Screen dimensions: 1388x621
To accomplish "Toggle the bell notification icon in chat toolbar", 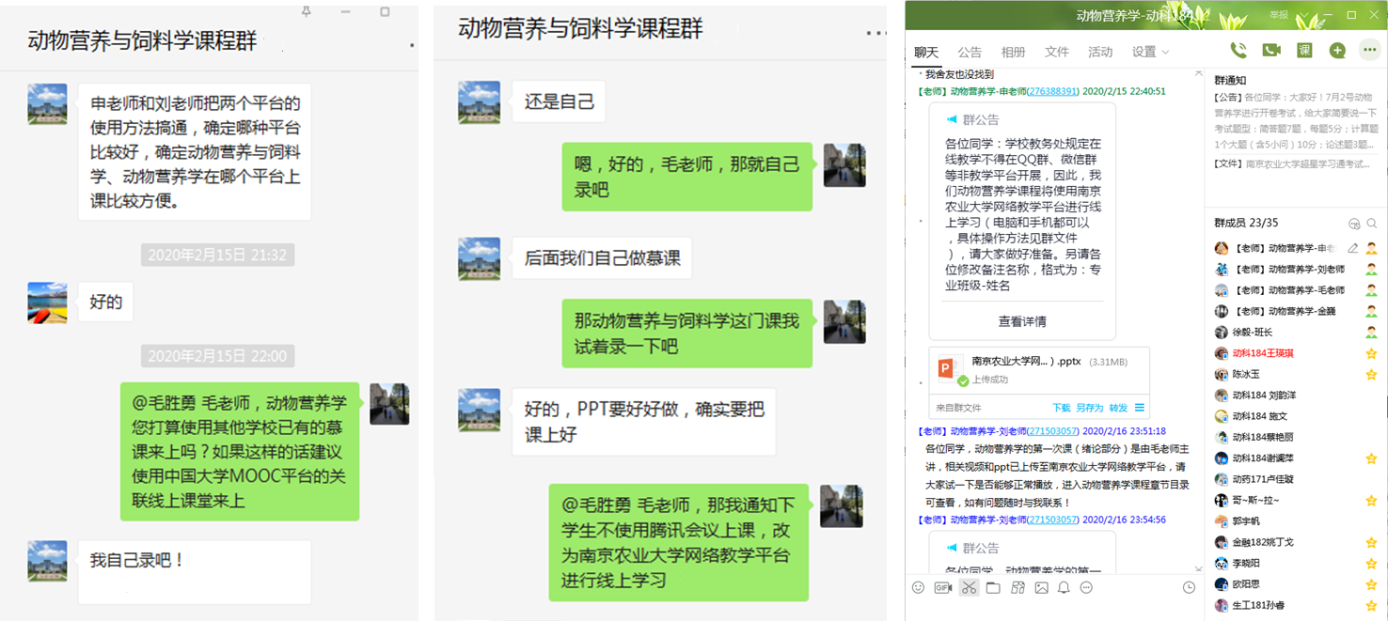I will point(1064,588).
